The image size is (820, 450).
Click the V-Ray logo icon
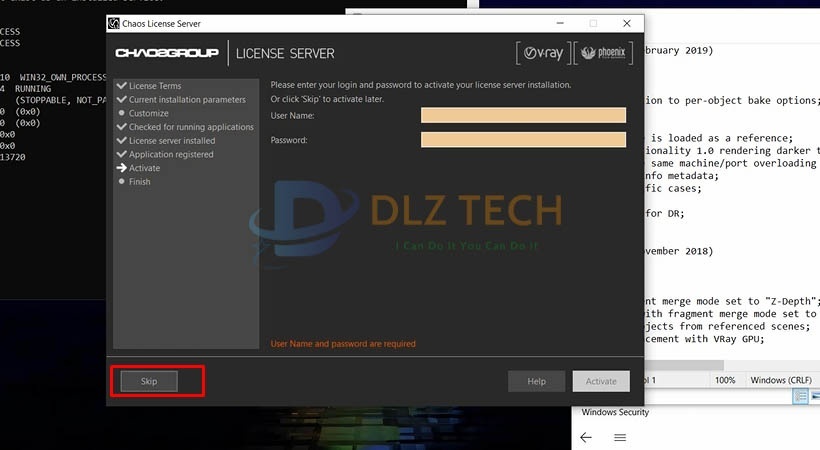pyautogui.click(x=541, y=53)
